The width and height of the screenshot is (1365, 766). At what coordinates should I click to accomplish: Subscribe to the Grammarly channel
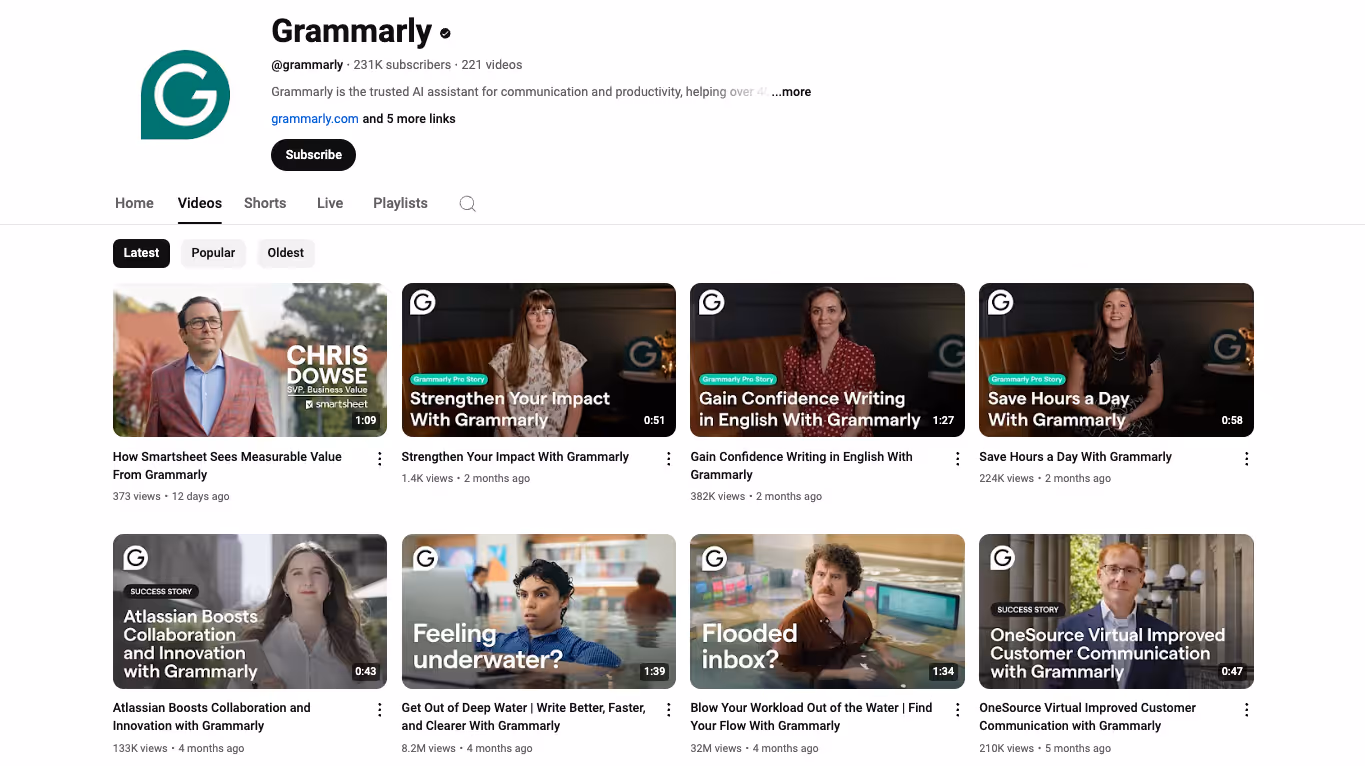pyautogui.click(x=313, y=155)
